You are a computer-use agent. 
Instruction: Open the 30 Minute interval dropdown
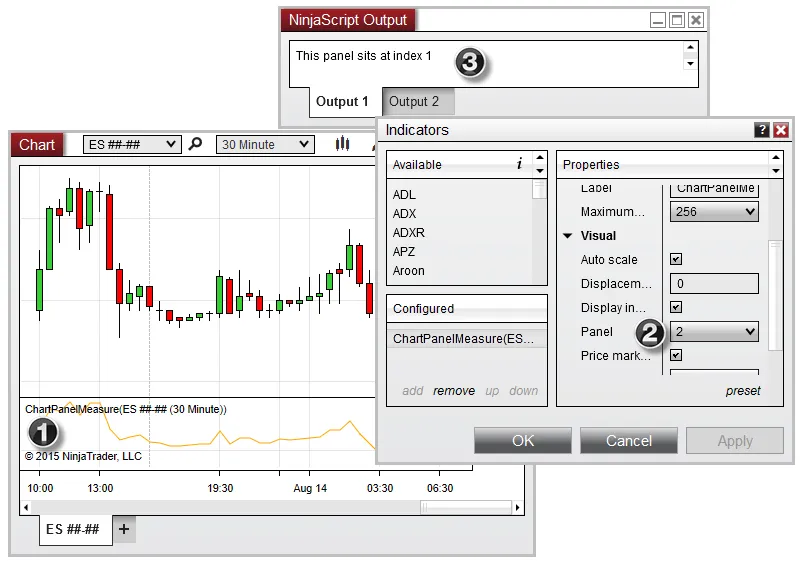(x=265, y=145)
